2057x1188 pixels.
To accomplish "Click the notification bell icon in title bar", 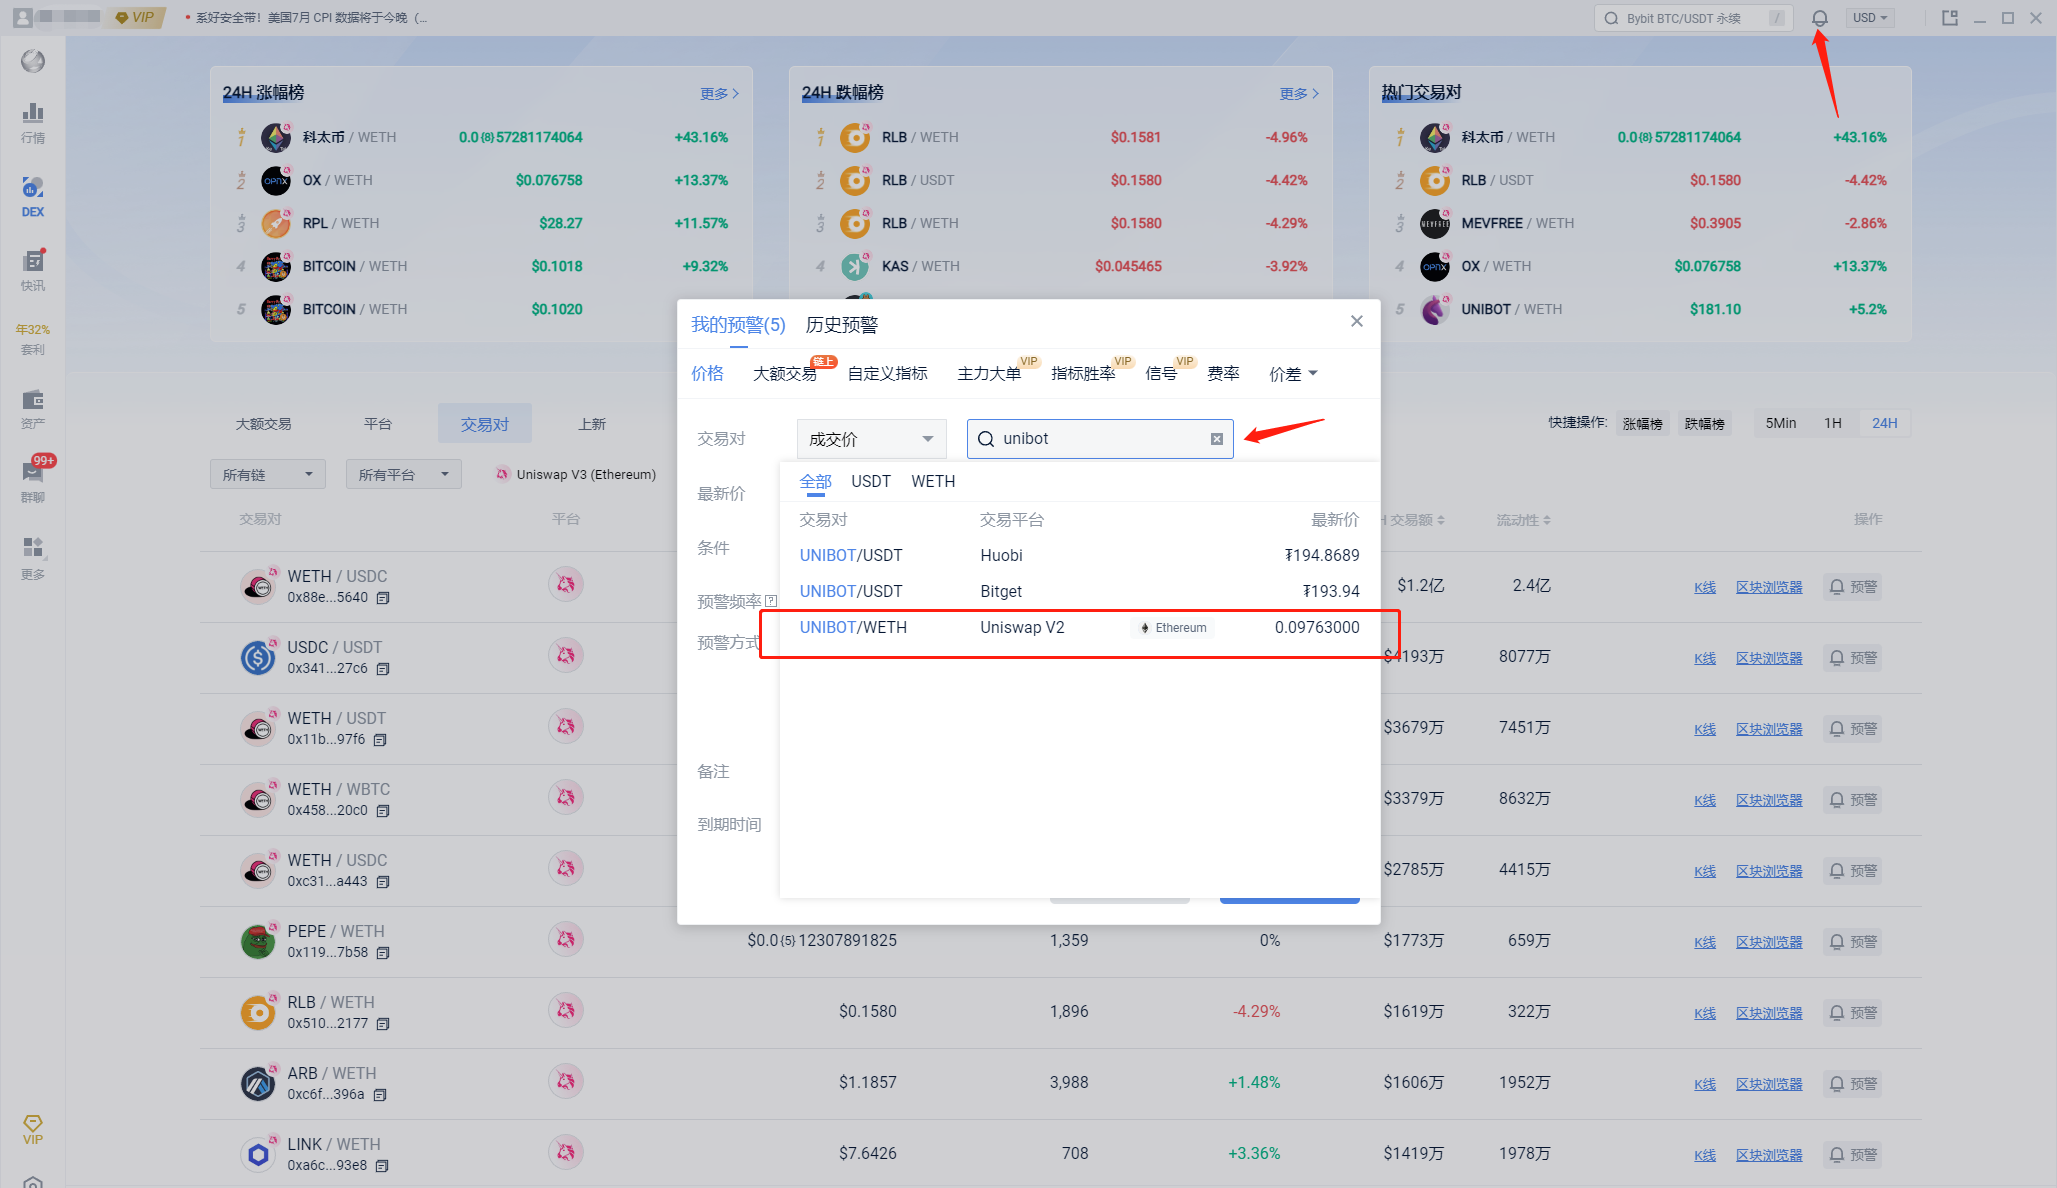I will coord(1820,18).
